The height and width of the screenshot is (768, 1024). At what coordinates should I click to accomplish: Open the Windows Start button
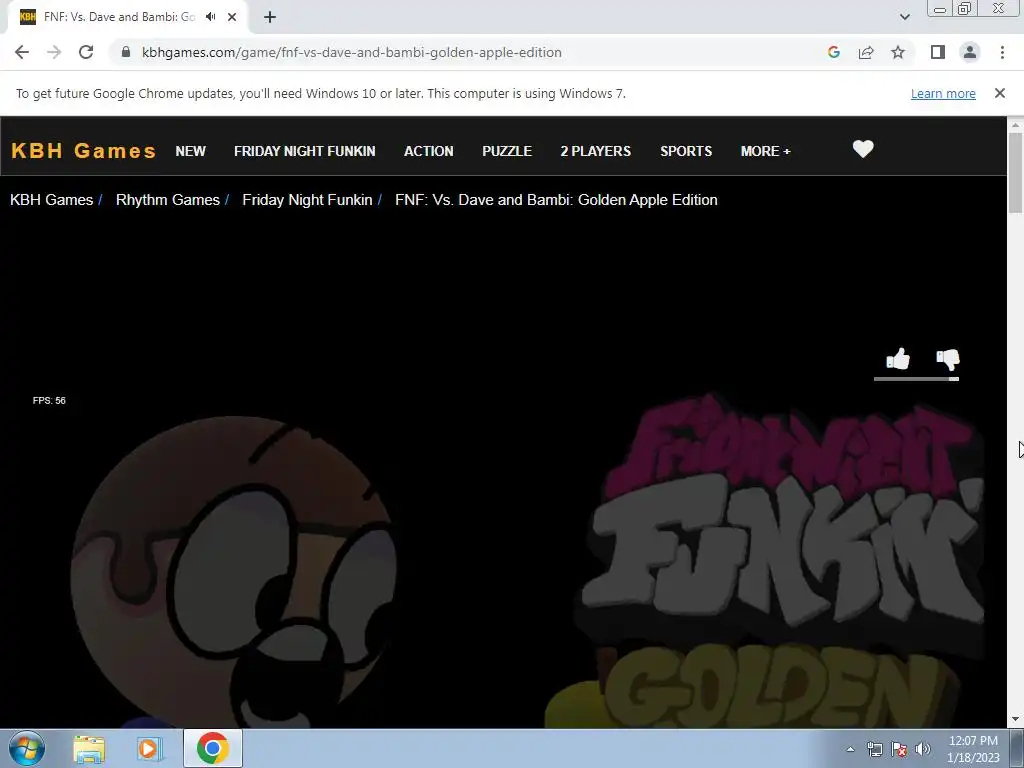[x=27, y=748]
